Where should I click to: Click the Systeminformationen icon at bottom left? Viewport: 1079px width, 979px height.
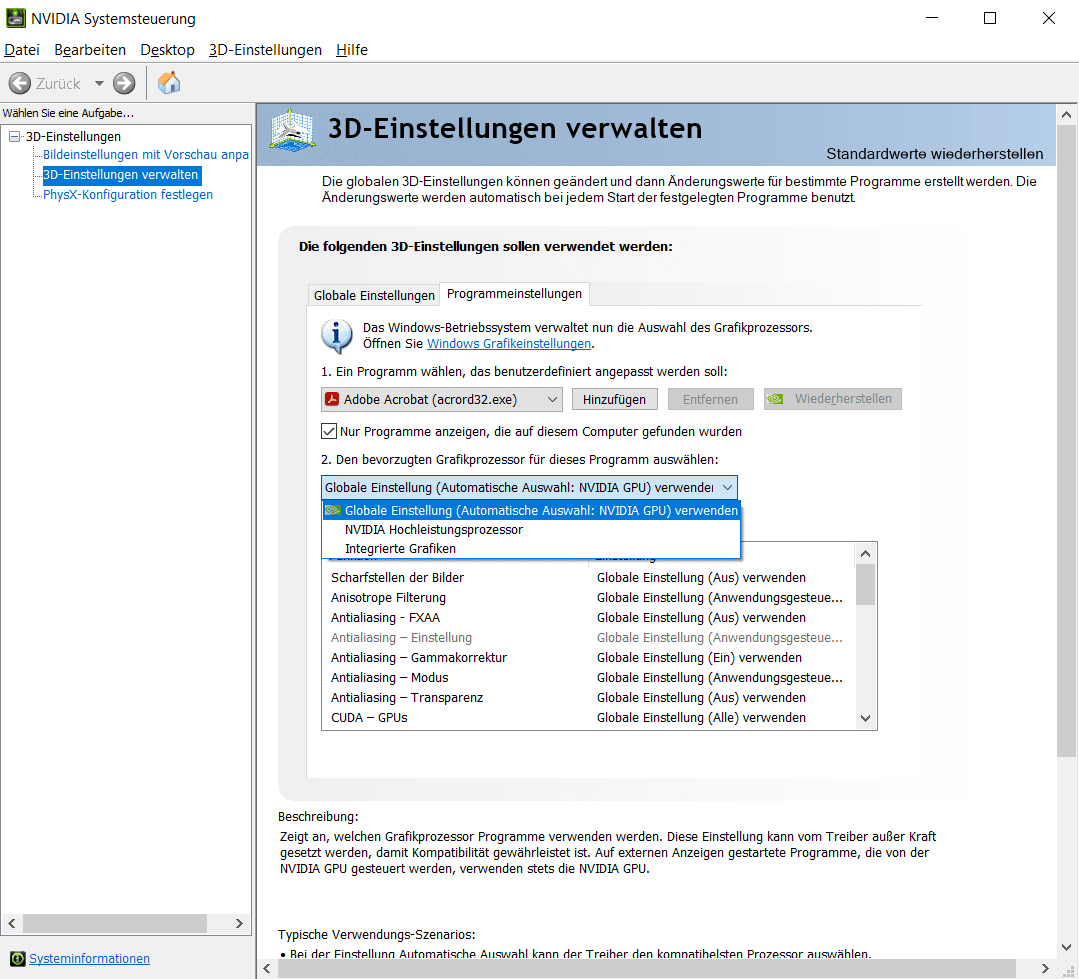click(x=17, y=958)
